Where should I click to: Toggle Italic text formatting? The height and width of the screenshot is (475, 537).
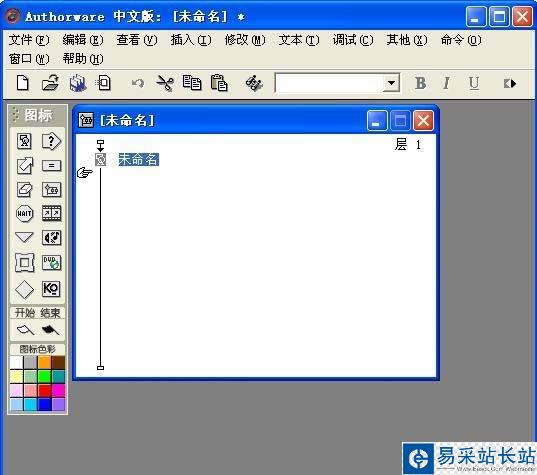tap(446, 83)
